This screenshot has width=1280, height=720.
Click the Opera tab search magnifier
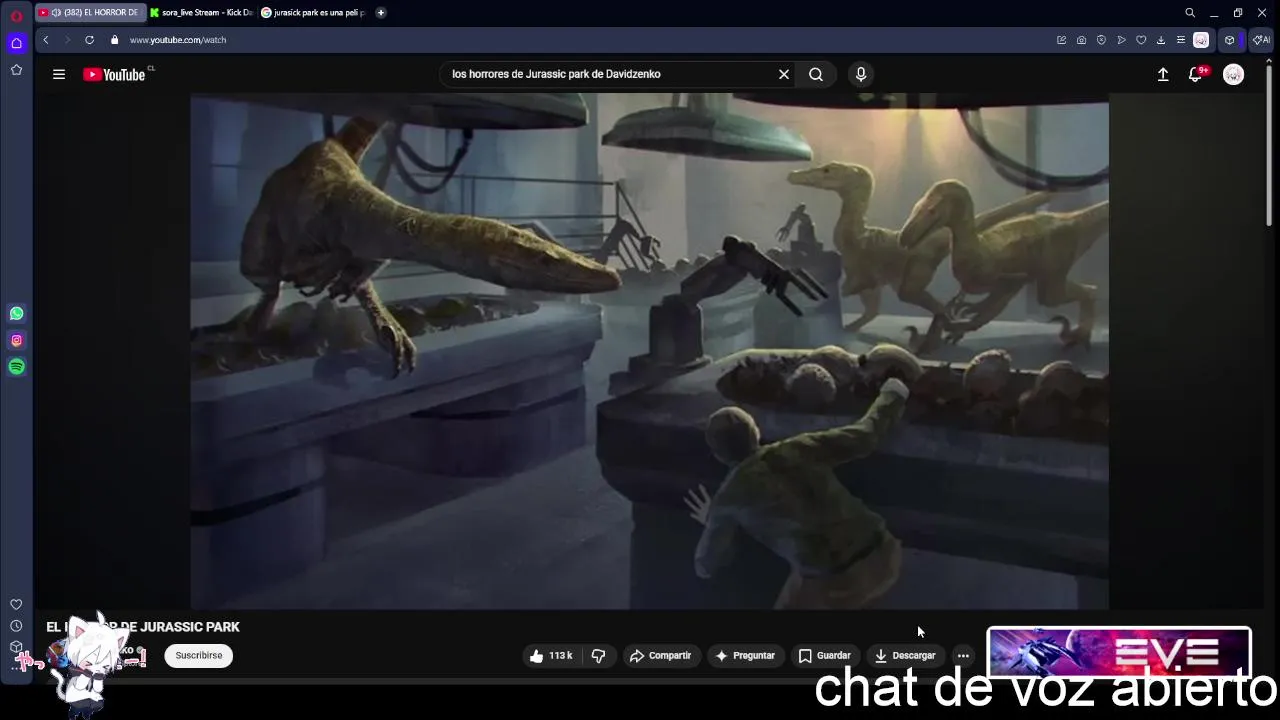(x=1190, y=13)
